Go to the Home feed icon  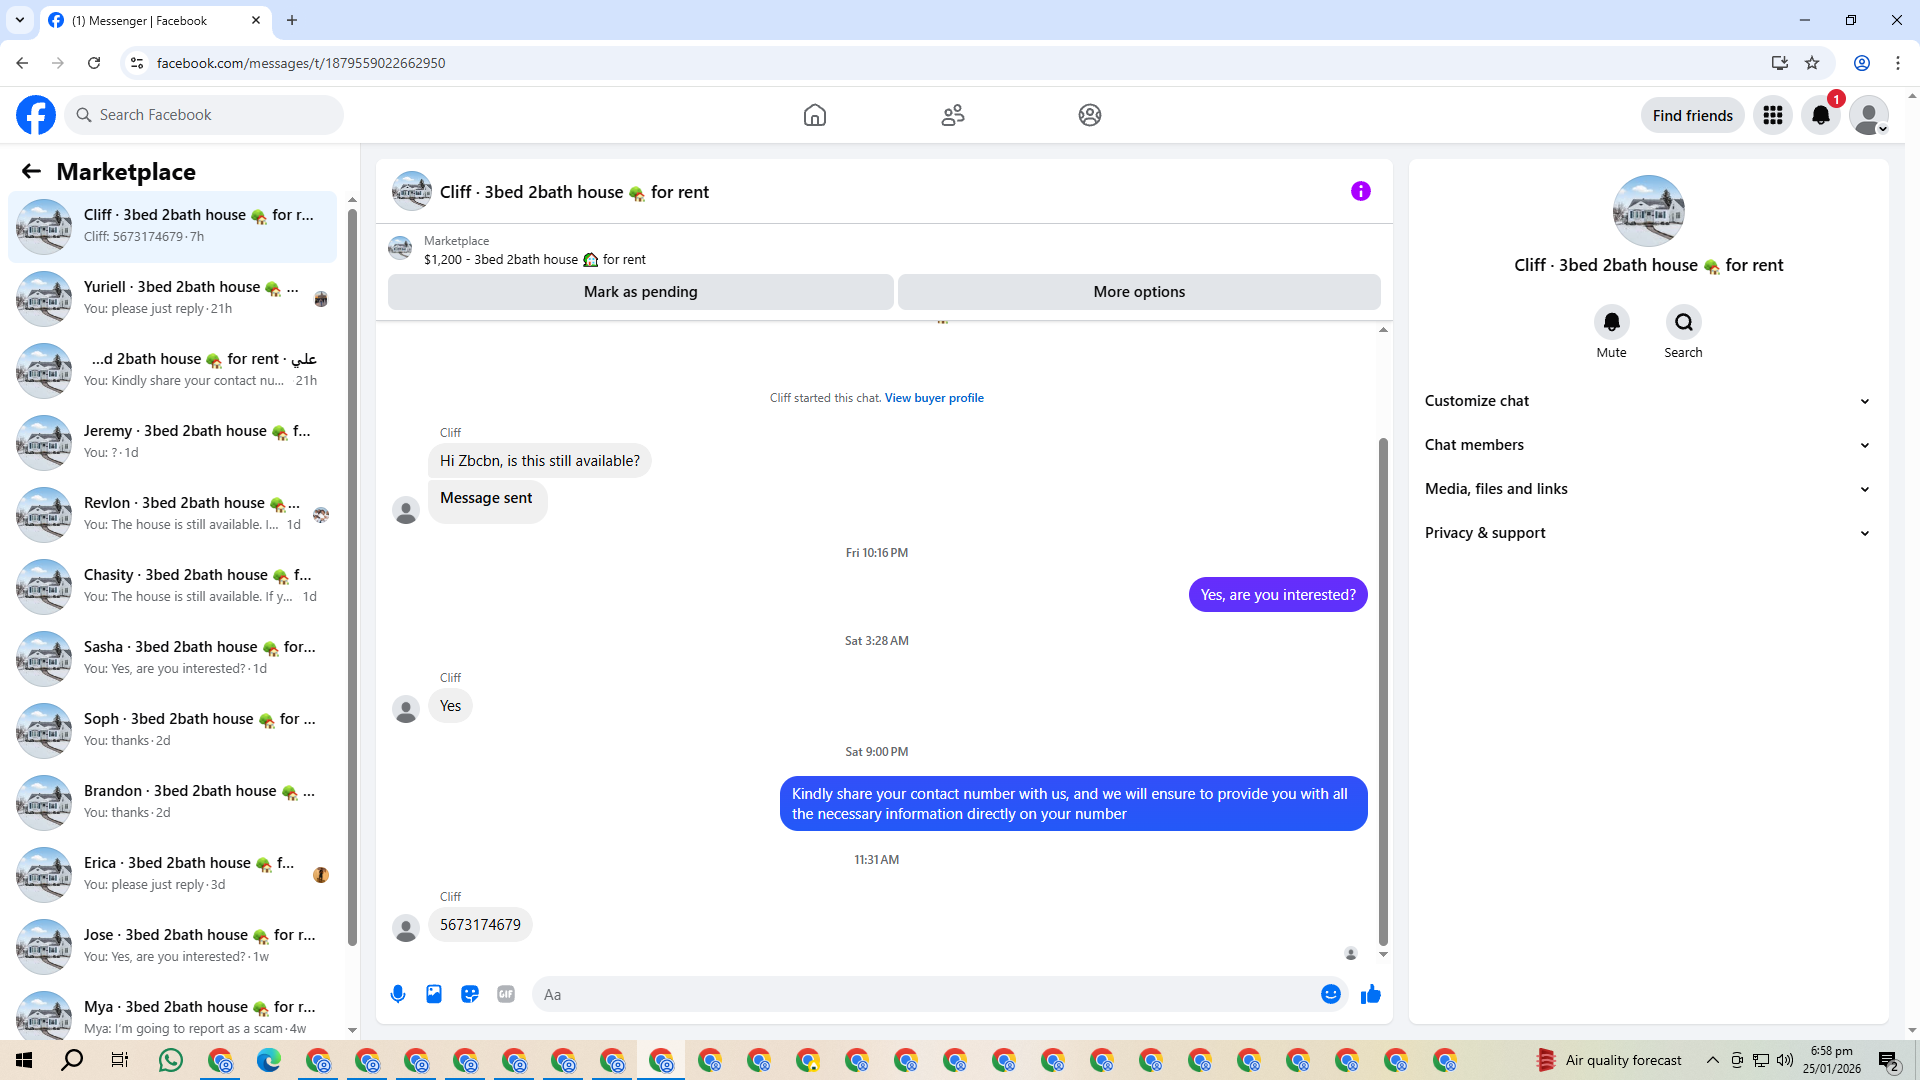tap(815, 115)
